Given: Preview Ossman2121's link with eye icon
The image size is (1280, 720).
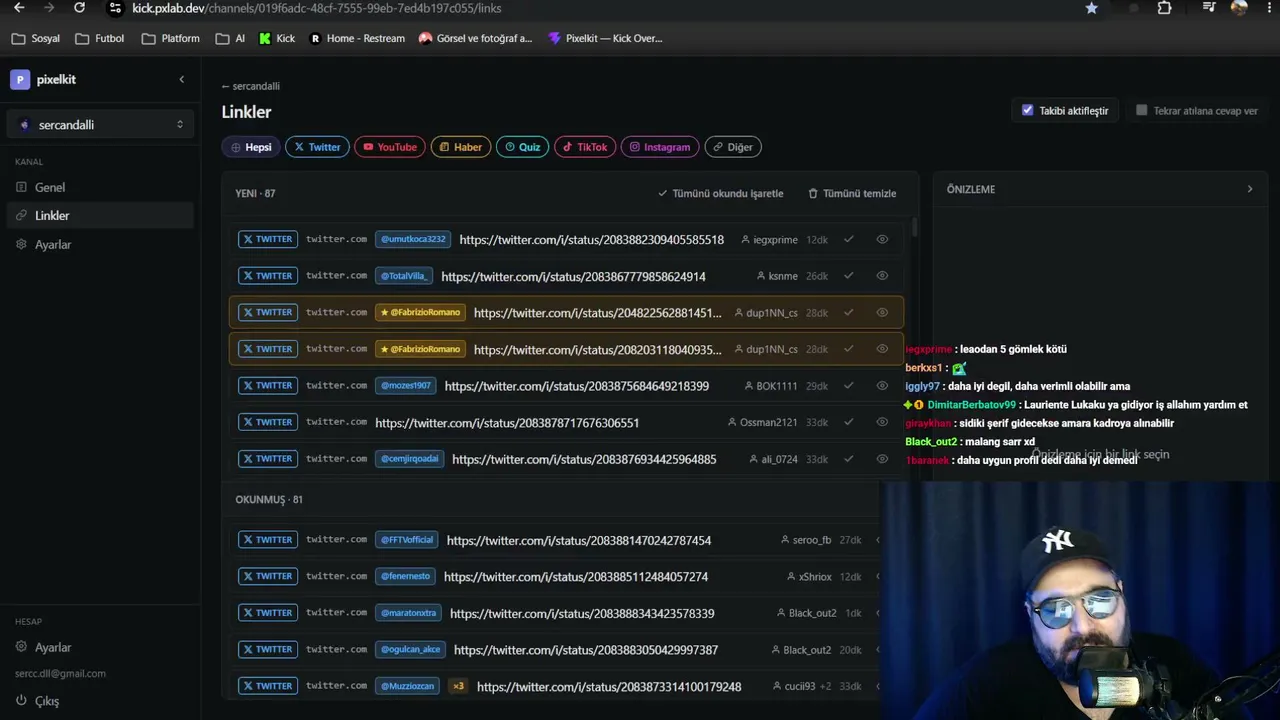Looking at the screenshot, I should click(882, 422).
